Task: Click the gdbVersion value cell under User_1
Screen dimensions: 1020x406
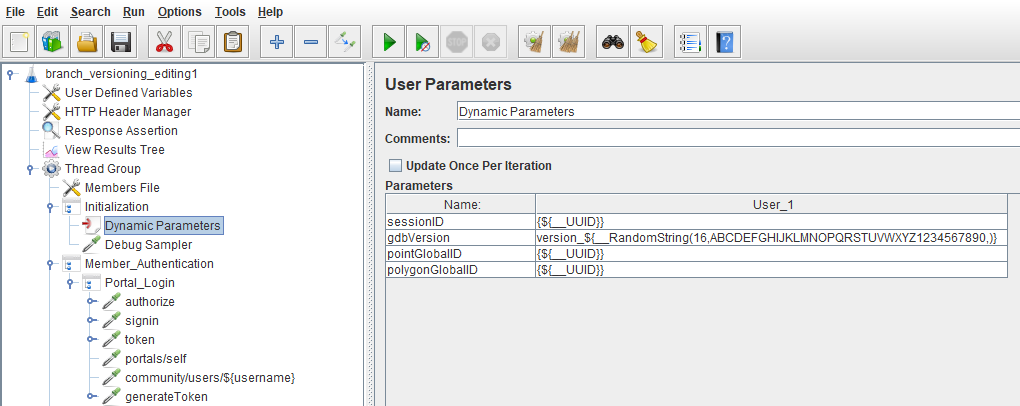Action: tap(770, 238)
